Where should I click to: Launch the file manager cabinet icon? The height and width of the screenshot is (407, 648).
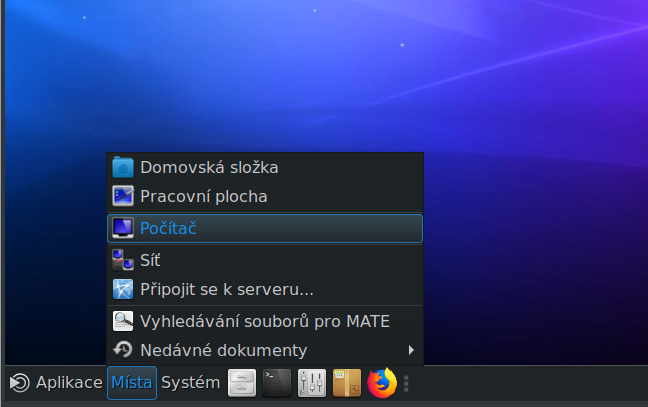coord(242,383)
